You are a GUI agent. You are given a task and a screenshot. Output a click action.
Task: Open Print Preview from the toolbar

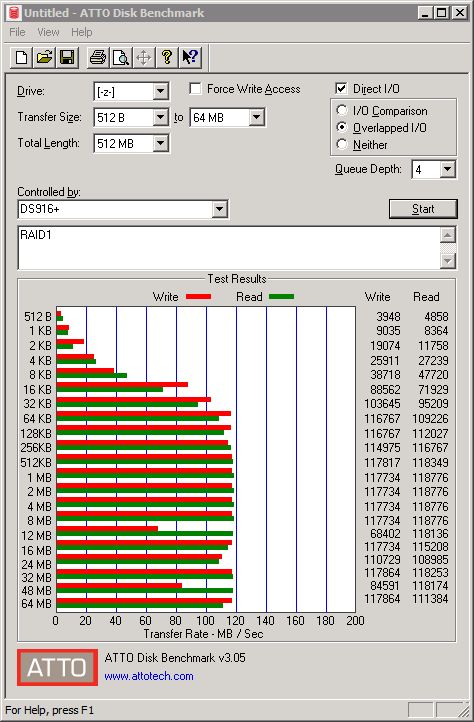121,58
